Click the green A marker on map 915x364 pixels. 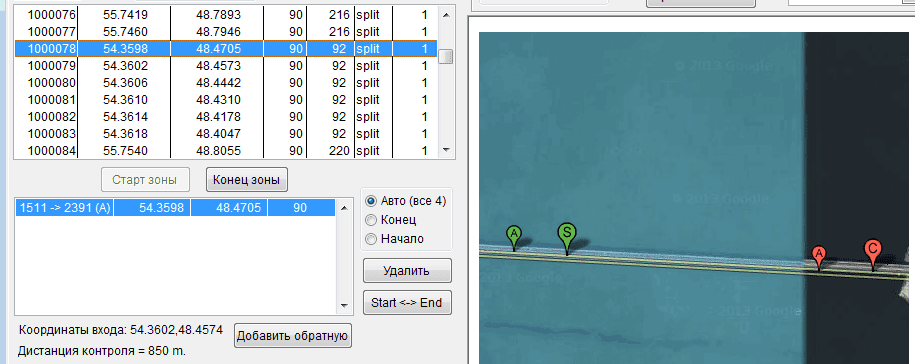click(x=514, y=237)
